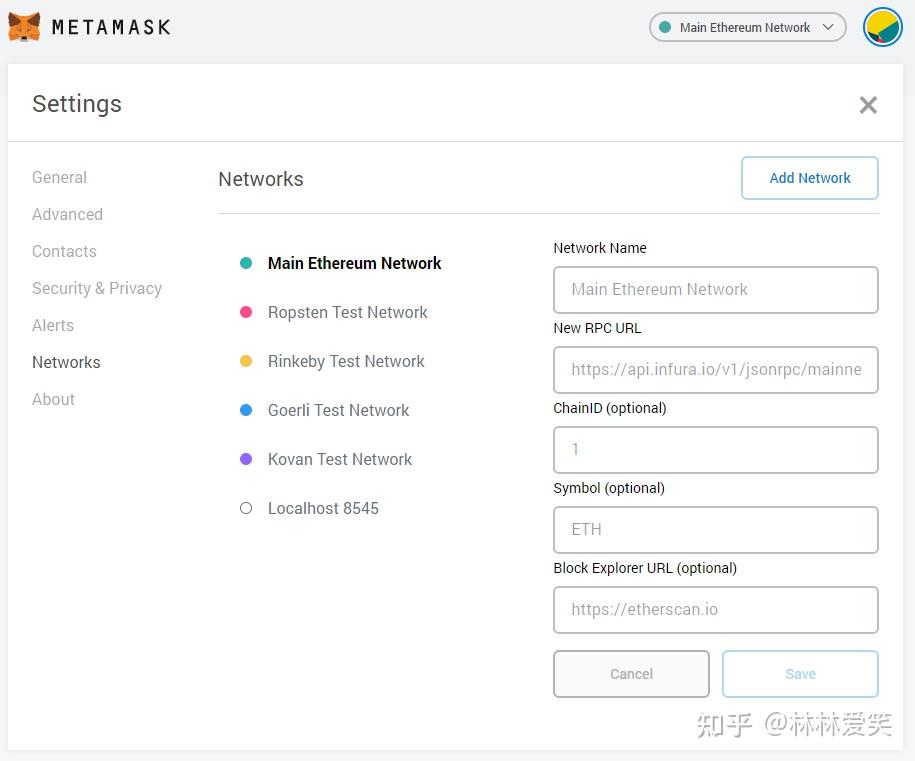Click the empty circle beside Localhost 8545

tap(246, 508)
